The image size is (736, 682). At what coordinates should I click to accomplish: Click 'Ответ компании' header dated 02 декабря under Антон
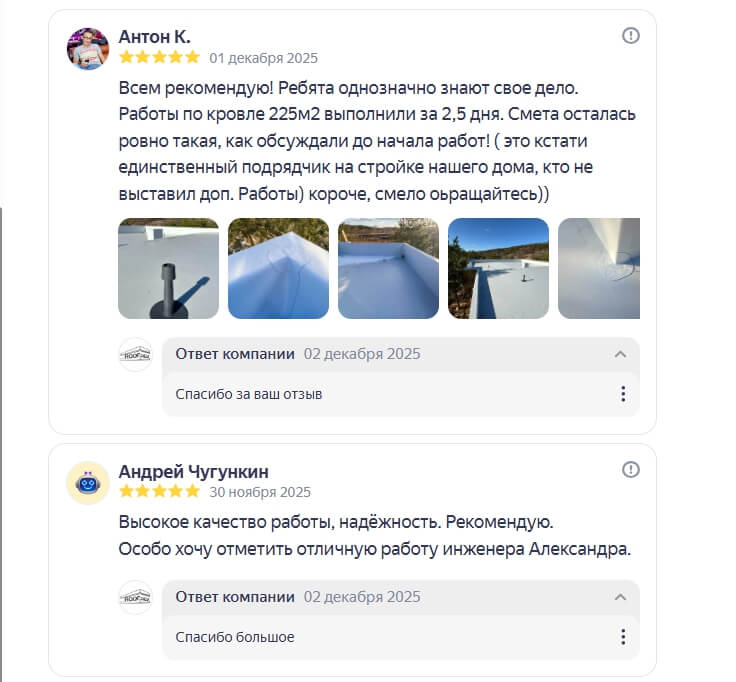coord(235,354)
